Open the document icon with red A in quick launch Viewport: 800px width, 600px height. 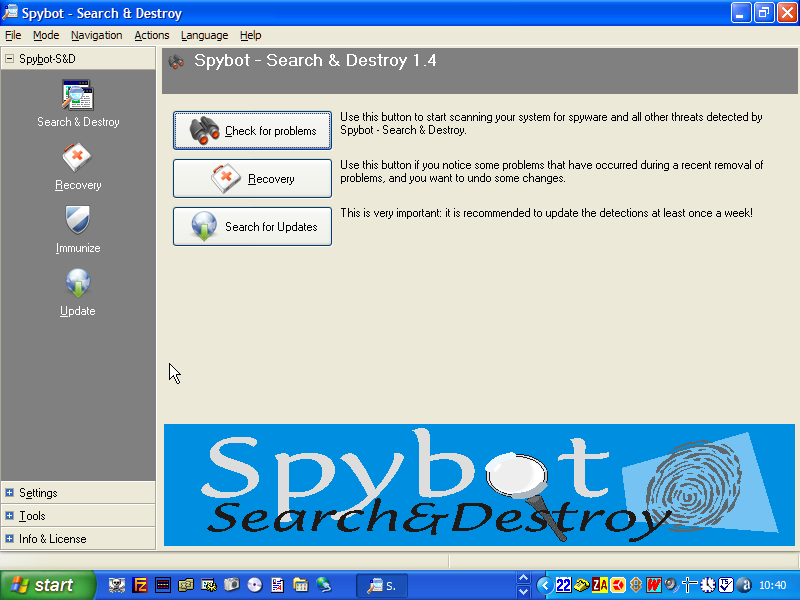click(x=278, y=585)
